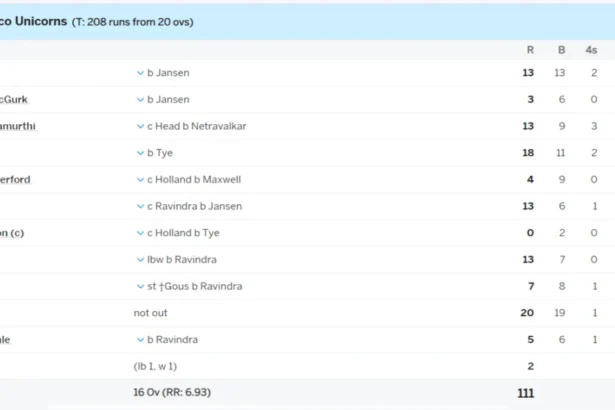Screen dimensions: 615x410
Task: Expand the first 'b Tye' dismissal chevron
Action: (x=140, y=153)
